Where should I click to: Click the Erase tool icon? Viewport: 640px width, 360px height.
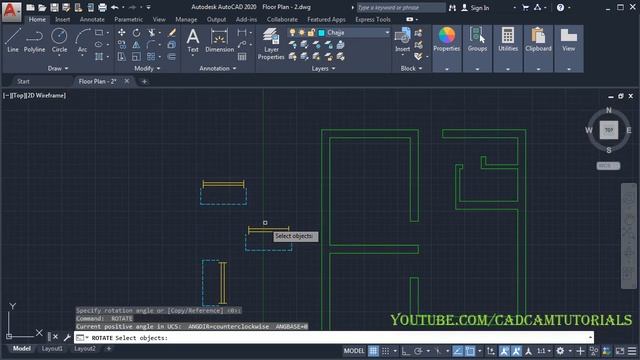tap(172, 33)
